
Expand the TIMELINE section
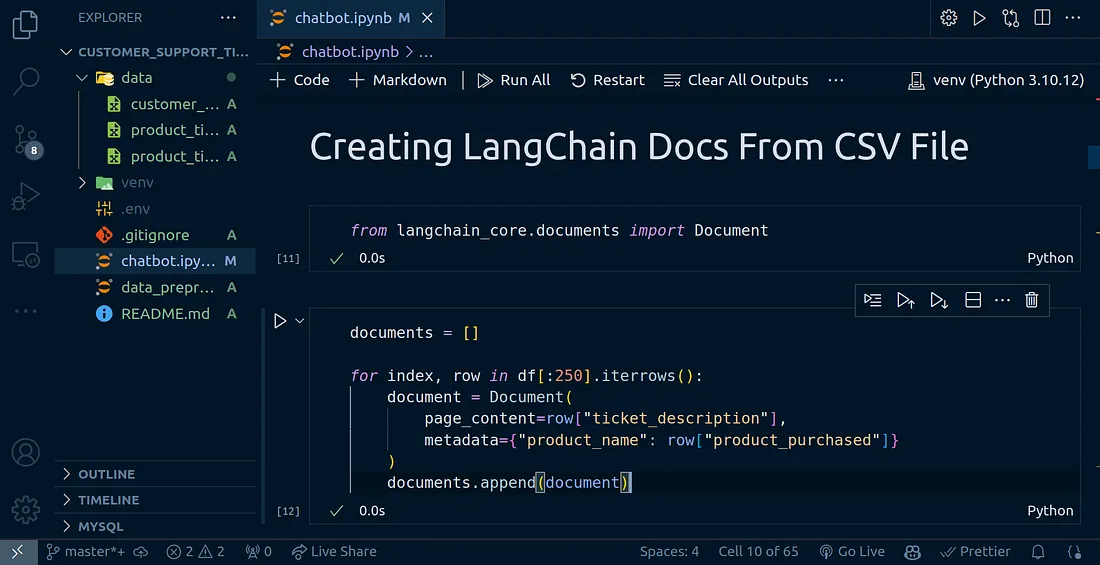tap(155, 500)
